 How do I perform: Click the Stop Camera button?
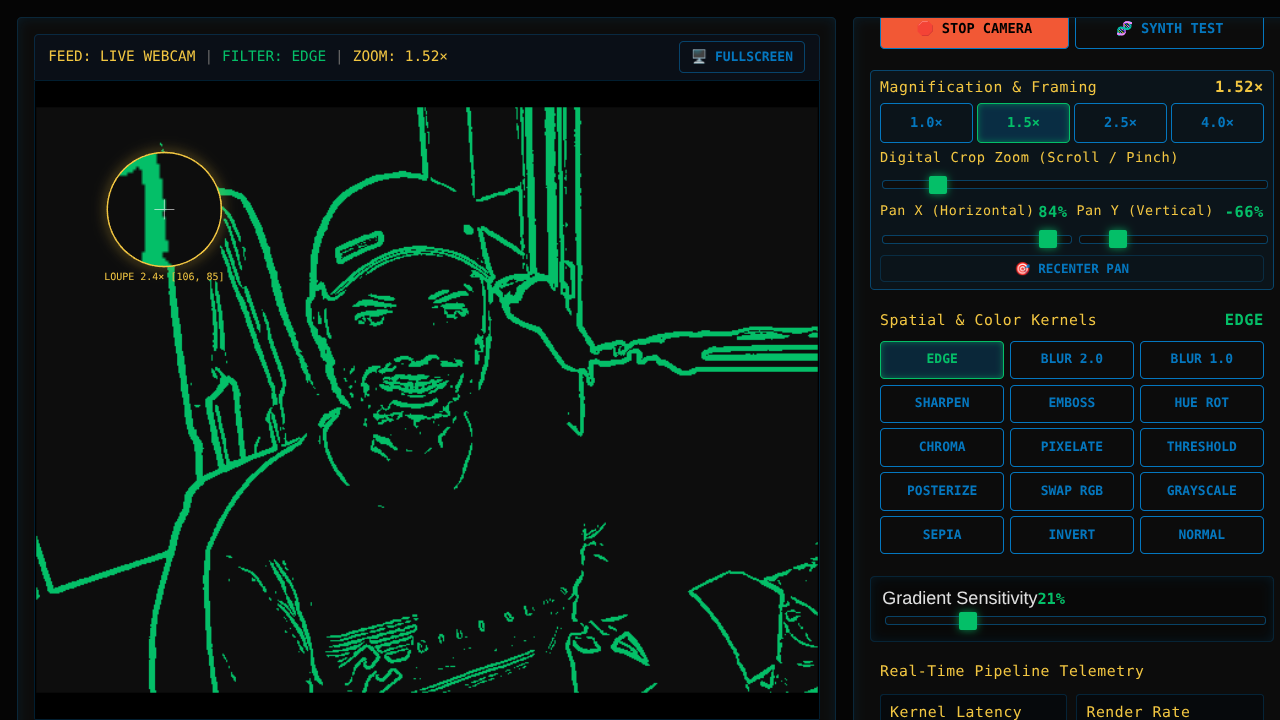pos(974,29)
